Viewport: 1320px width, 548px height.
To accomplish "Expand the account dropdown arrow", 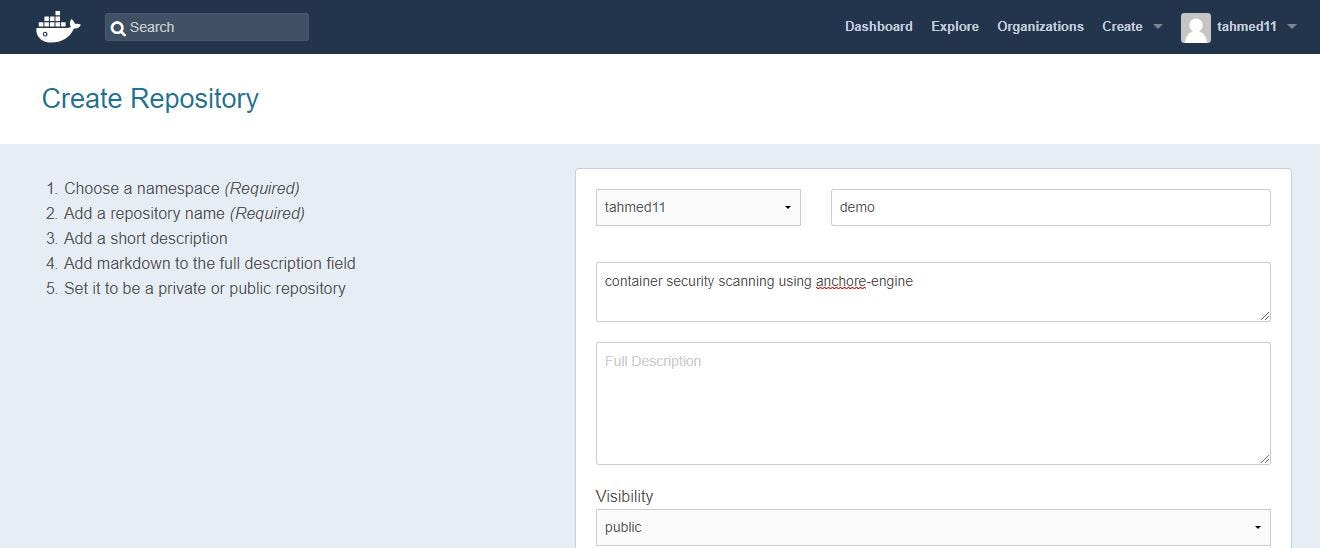I will [1292, 27].
